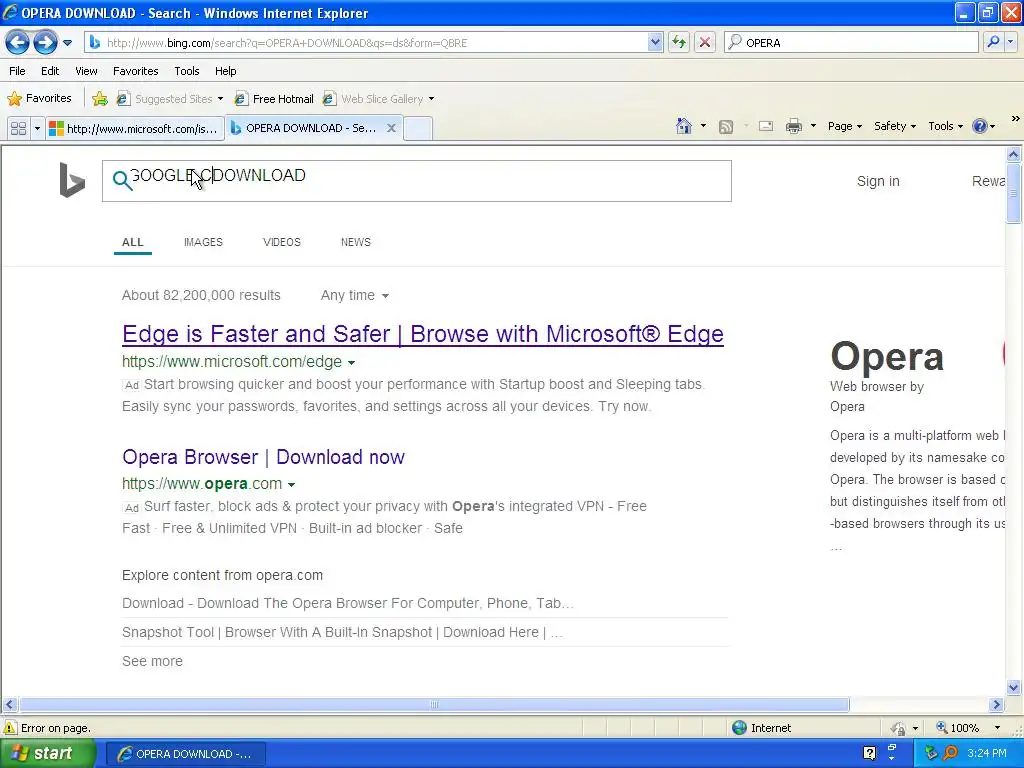Click the Read Mail icon

coord(766,127)
